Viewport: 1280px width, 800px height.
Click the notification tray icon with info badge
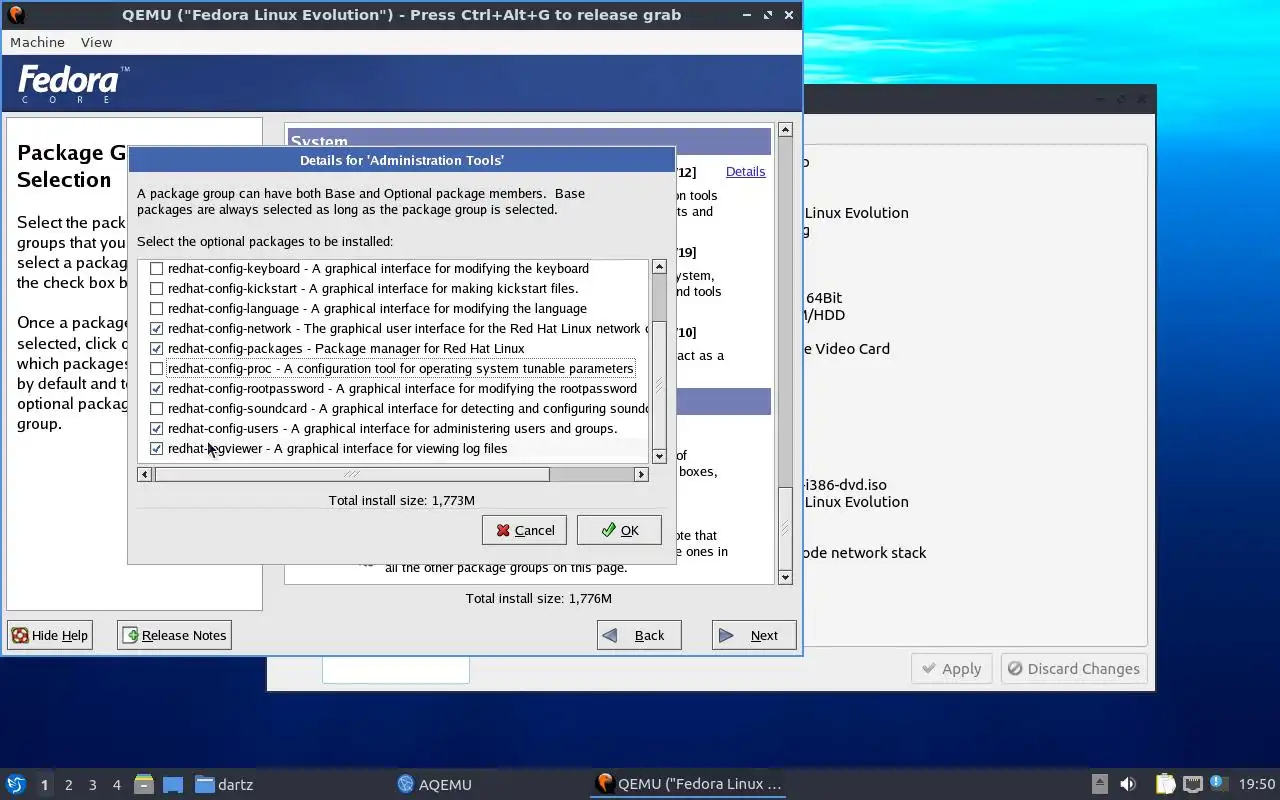(x=1218, y=783)
